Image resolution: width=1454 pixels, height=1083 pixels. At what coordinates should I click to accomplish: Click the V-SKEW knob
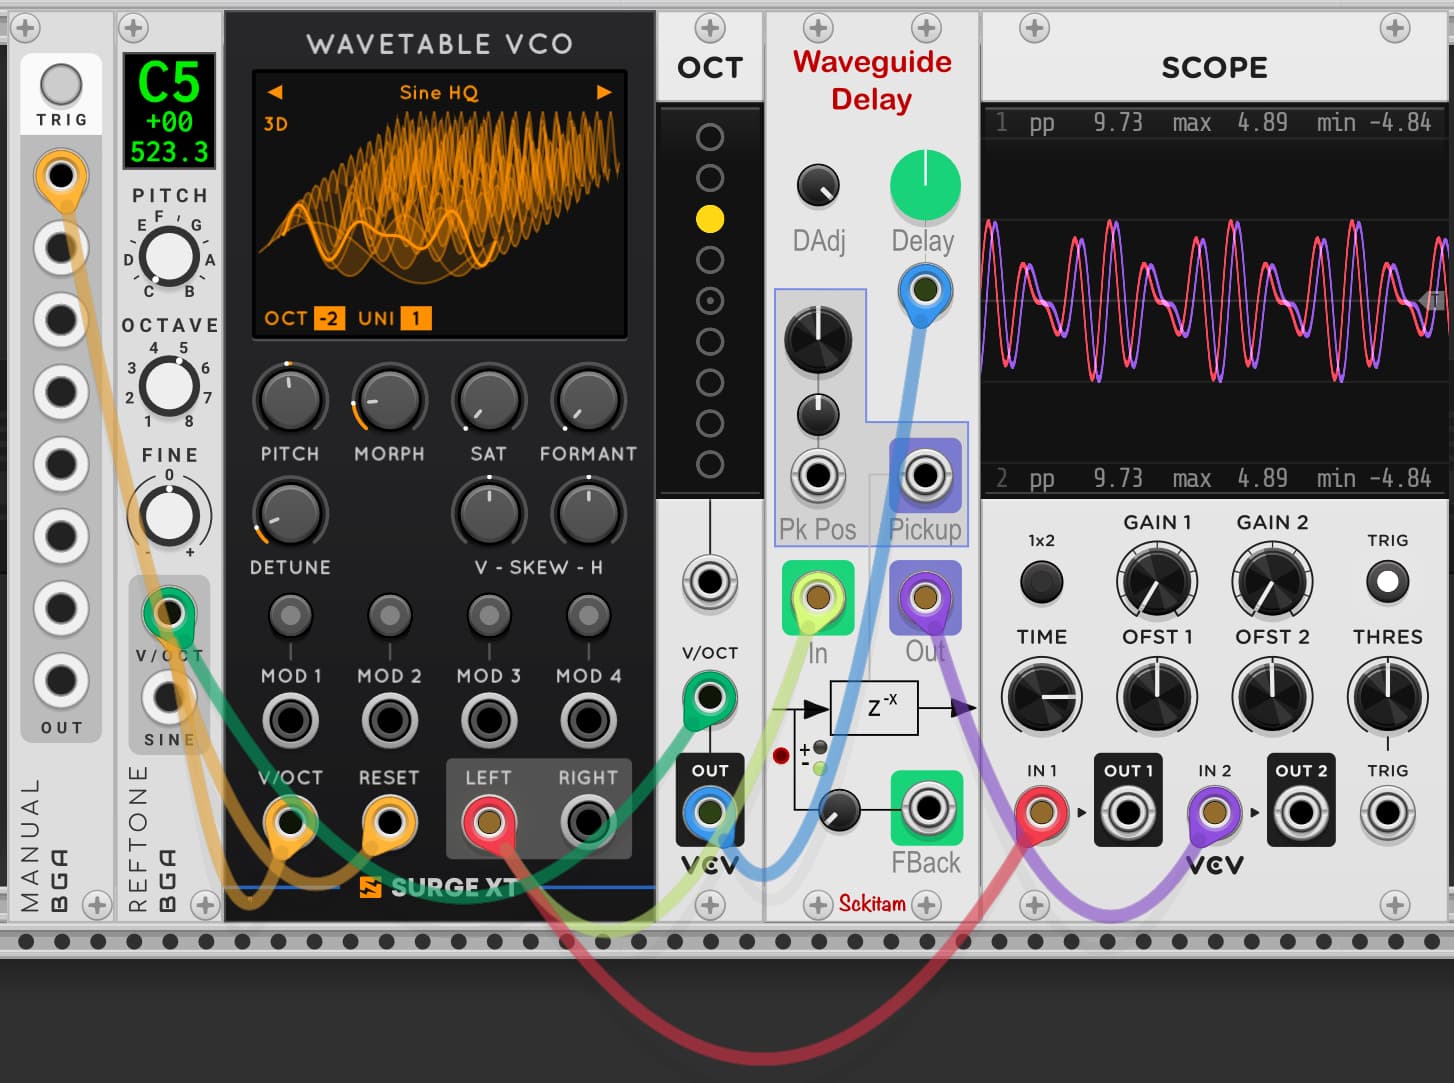pyautogui.click(x=488, y=513)
